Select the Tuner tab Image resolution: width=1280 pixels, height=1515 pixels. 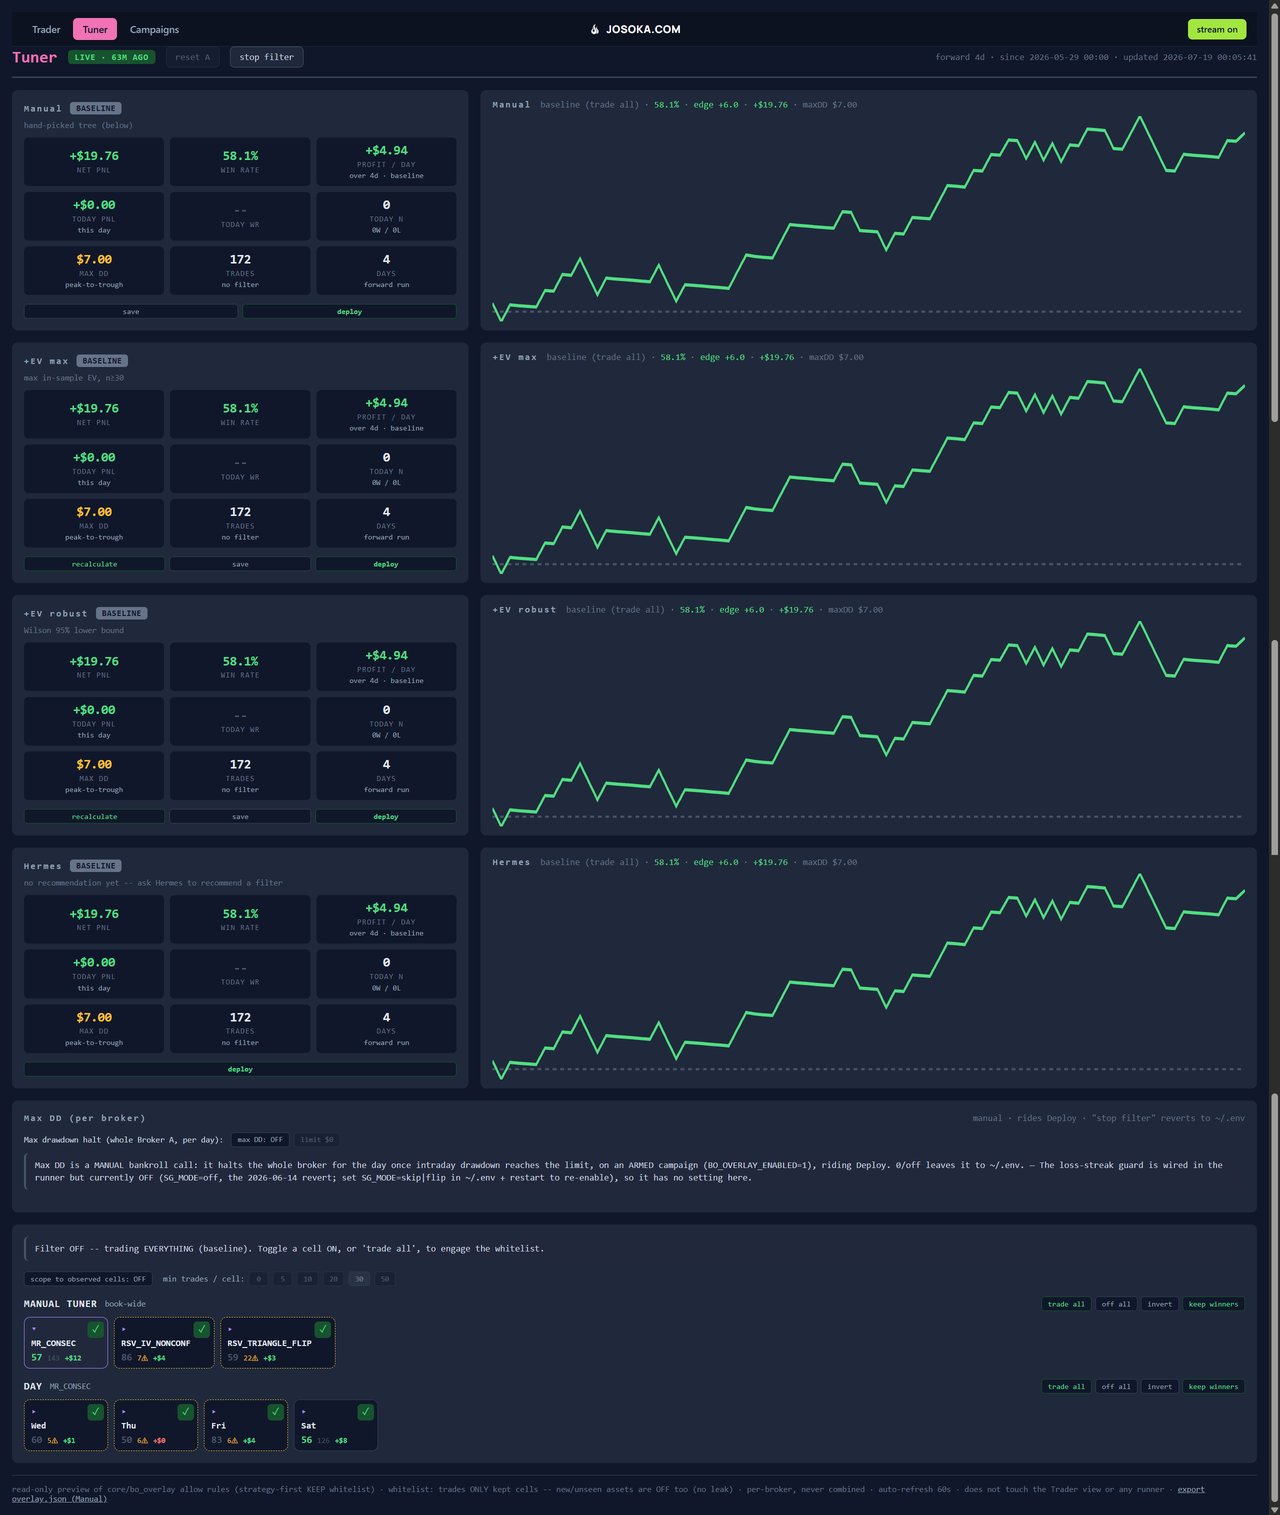95,30
